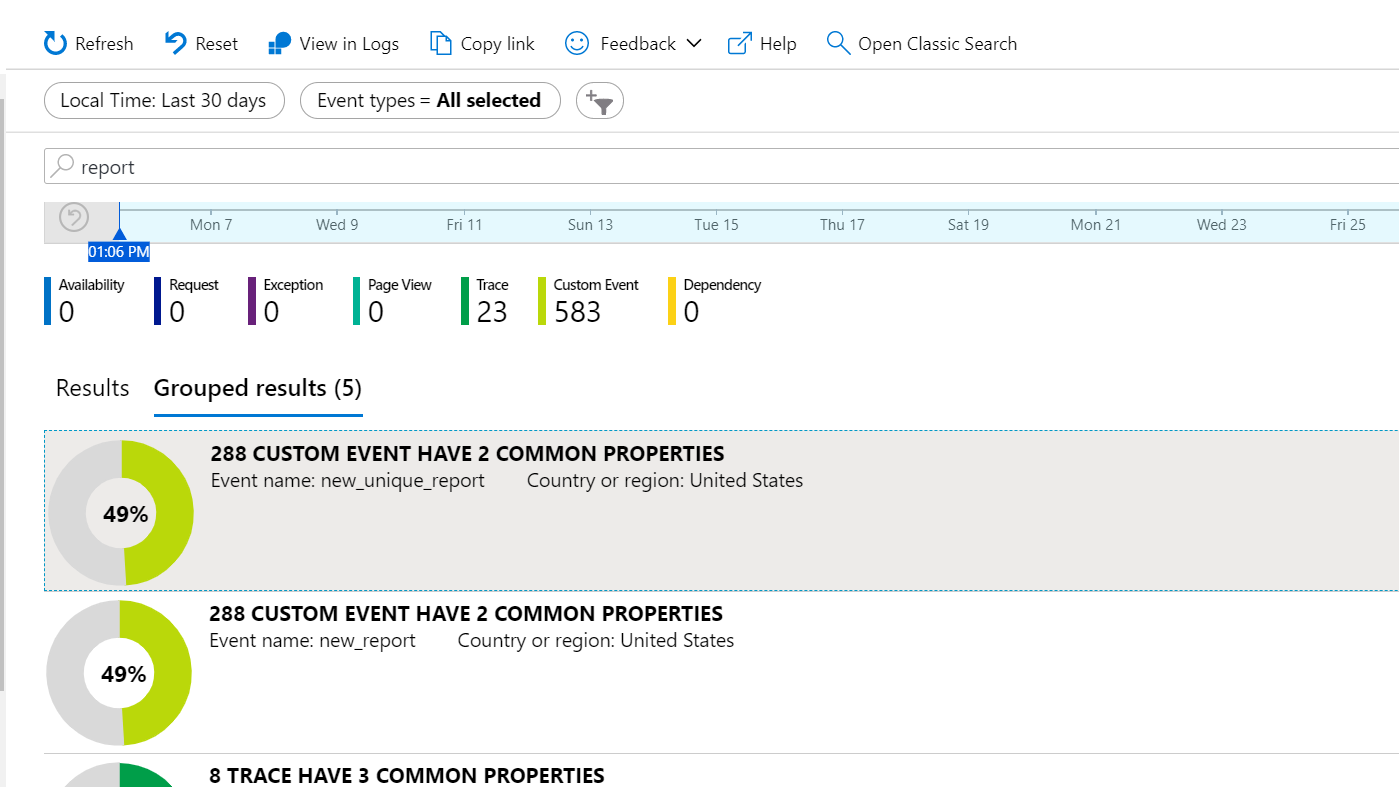1399x787 pixels.
Task: Click the Copy link icon
Action: point(440,43)
